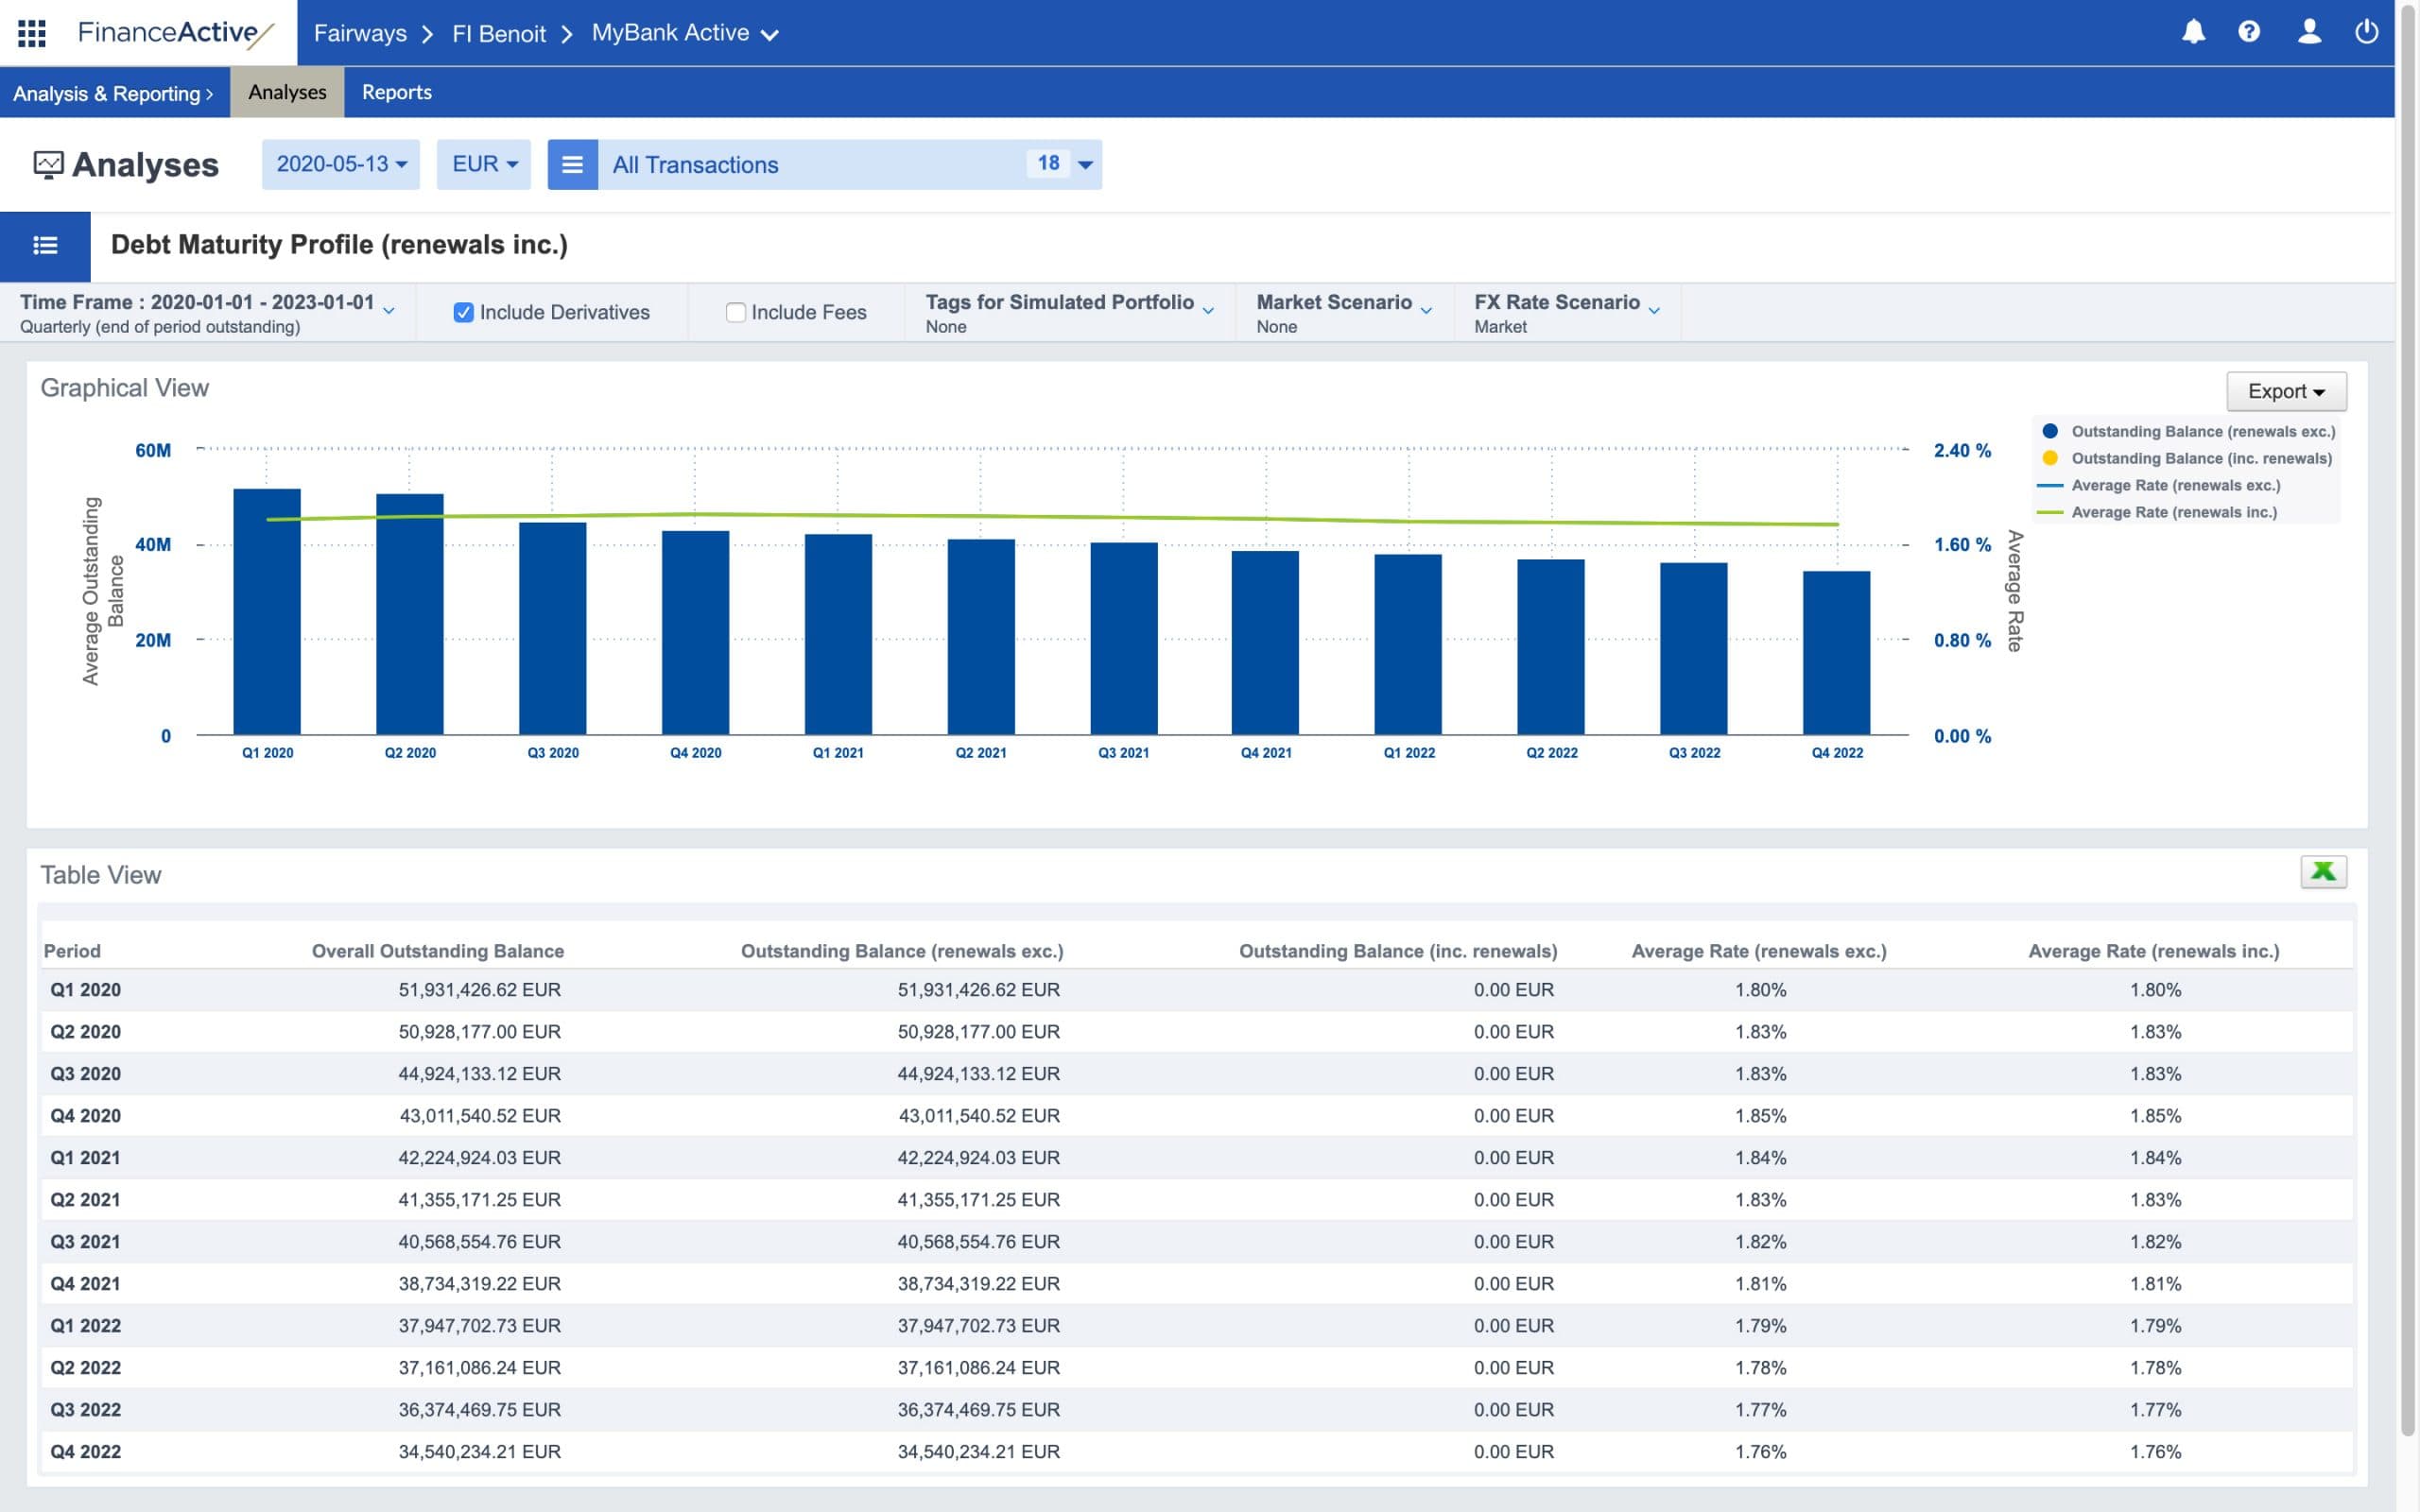This screenshot has height=1512, width=2420.
Task: Click the transactions filter list icon
Action: (x=572, y=165)
